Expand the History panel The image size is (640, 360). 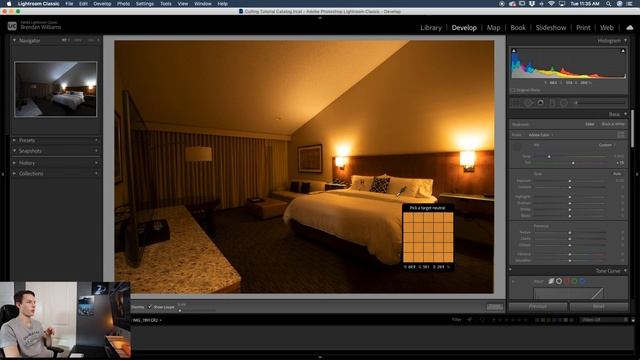click(x=14, y=163)
